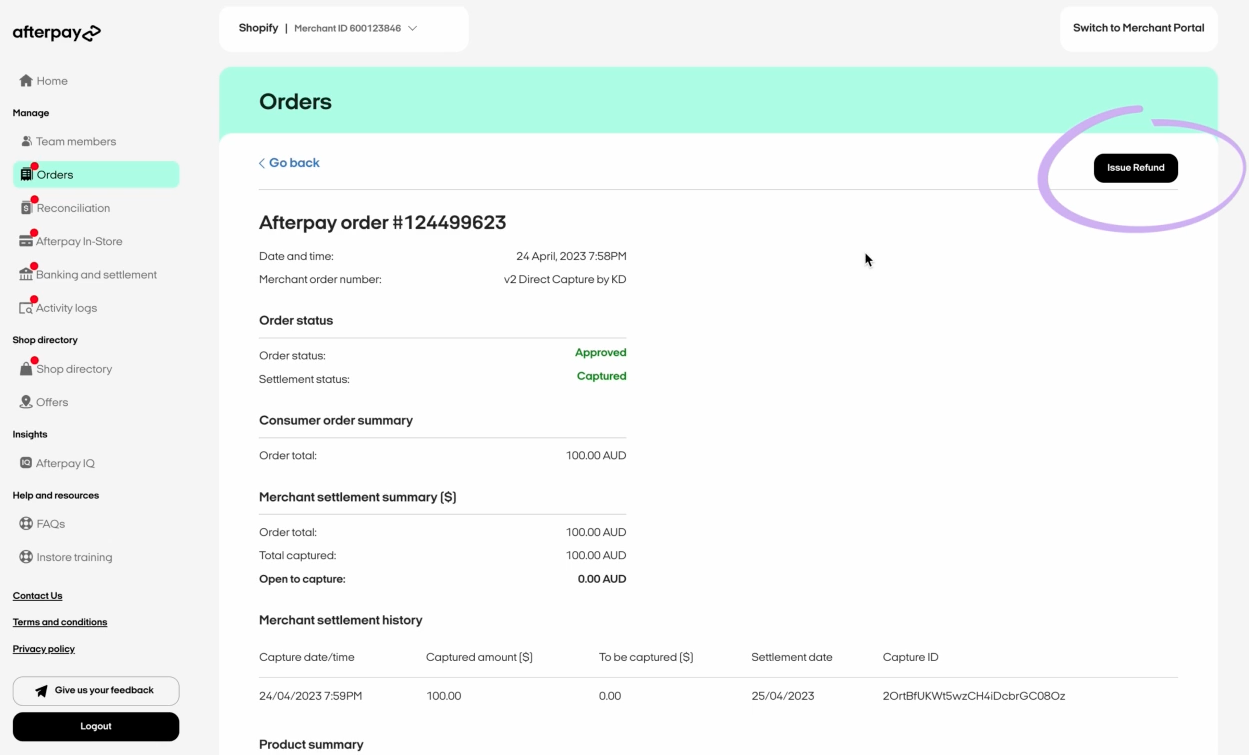The width and height of the screenshot is (1249, 755).
Task: Click the Offers sidebar icon
Action: [x=26, y=402]
